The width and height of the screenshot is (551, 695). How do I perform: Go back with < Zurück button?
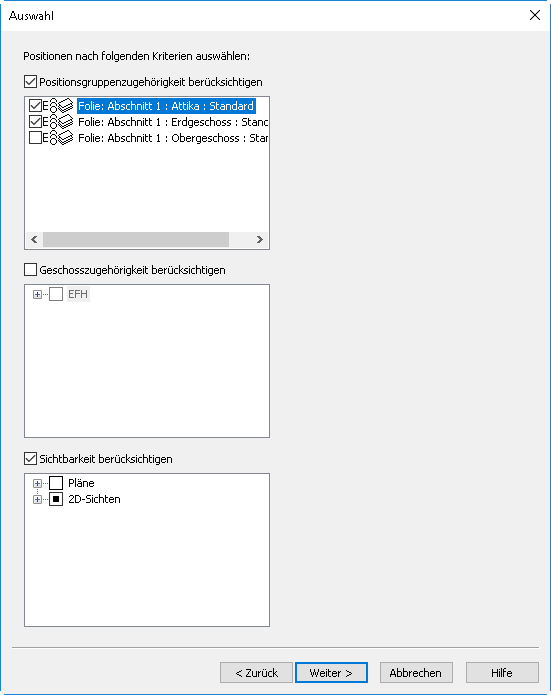256,673
